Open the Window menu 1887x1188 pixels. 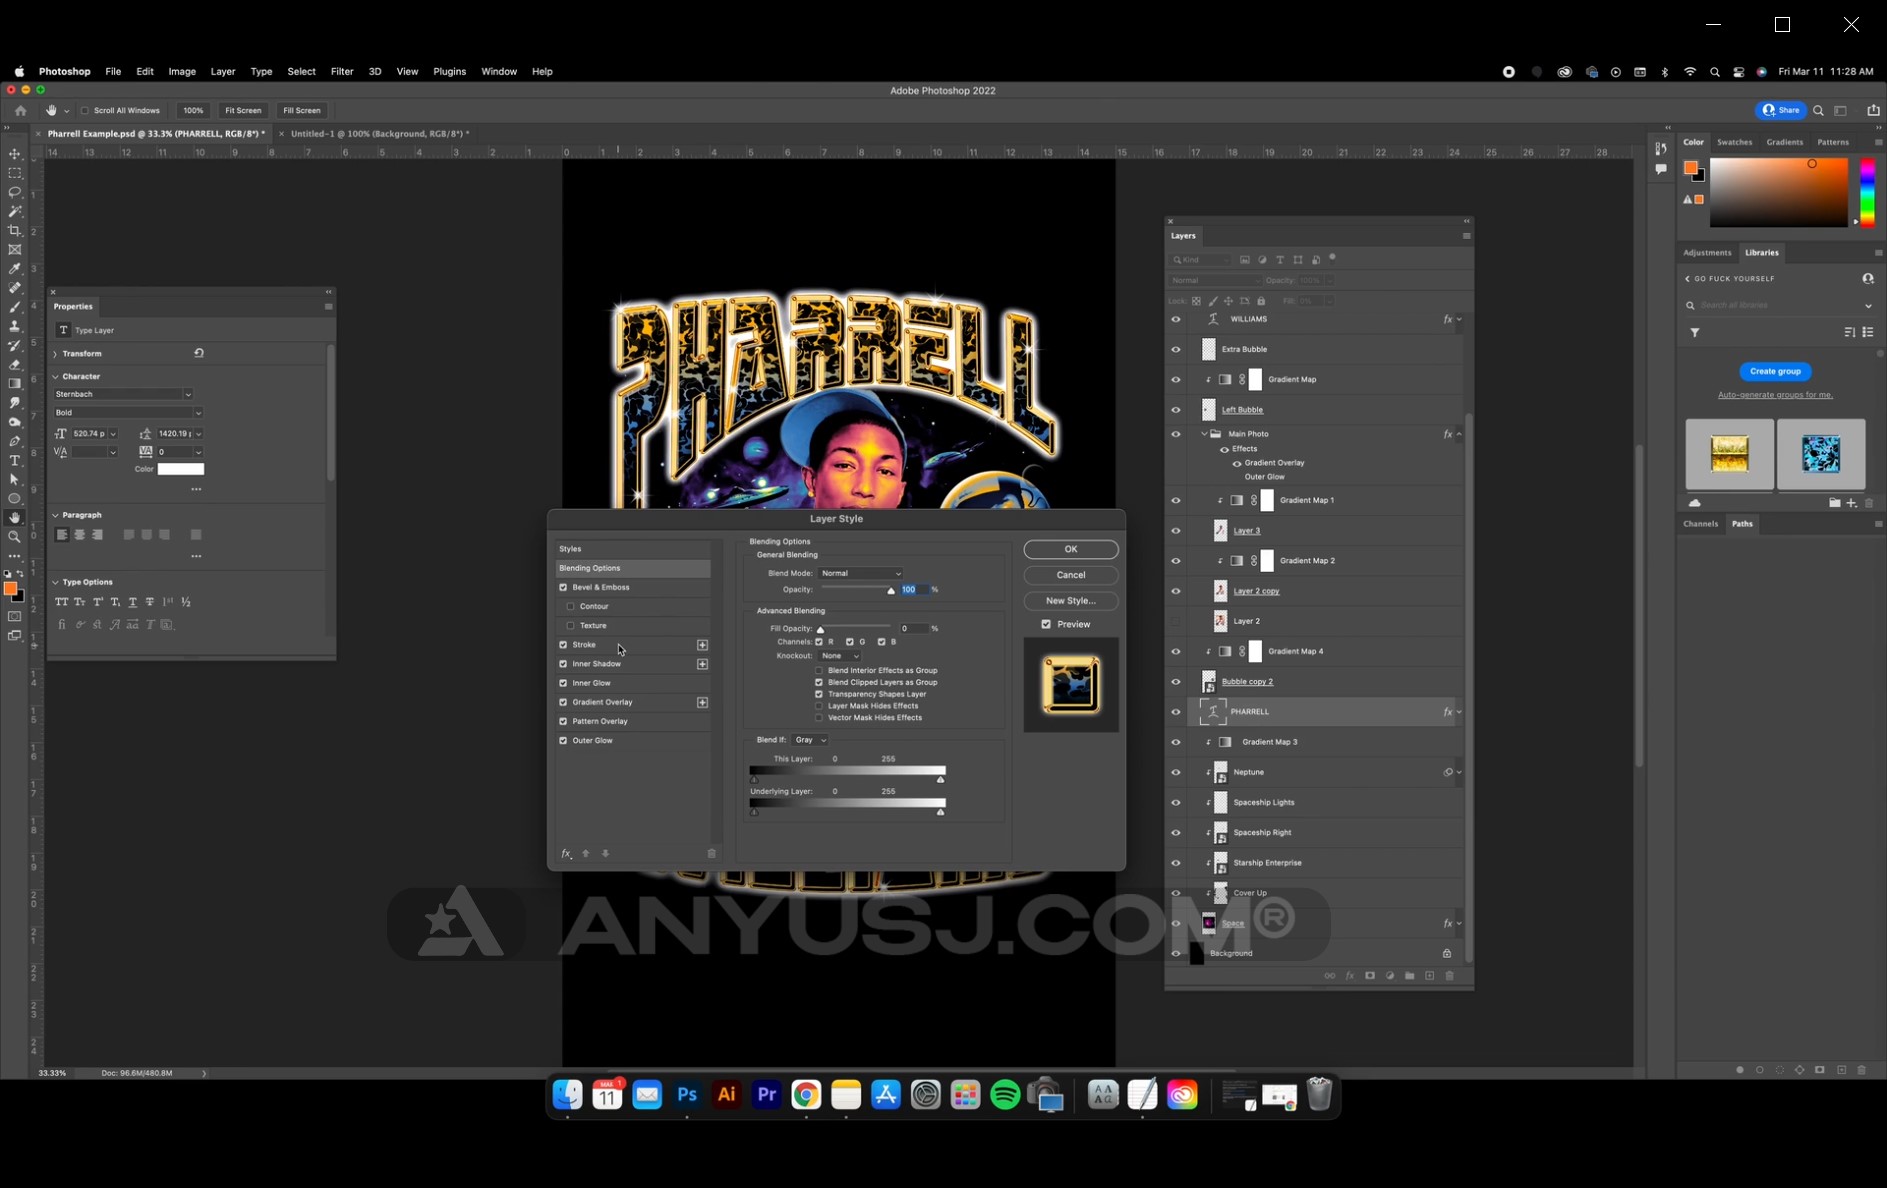(x=499, y=72)
